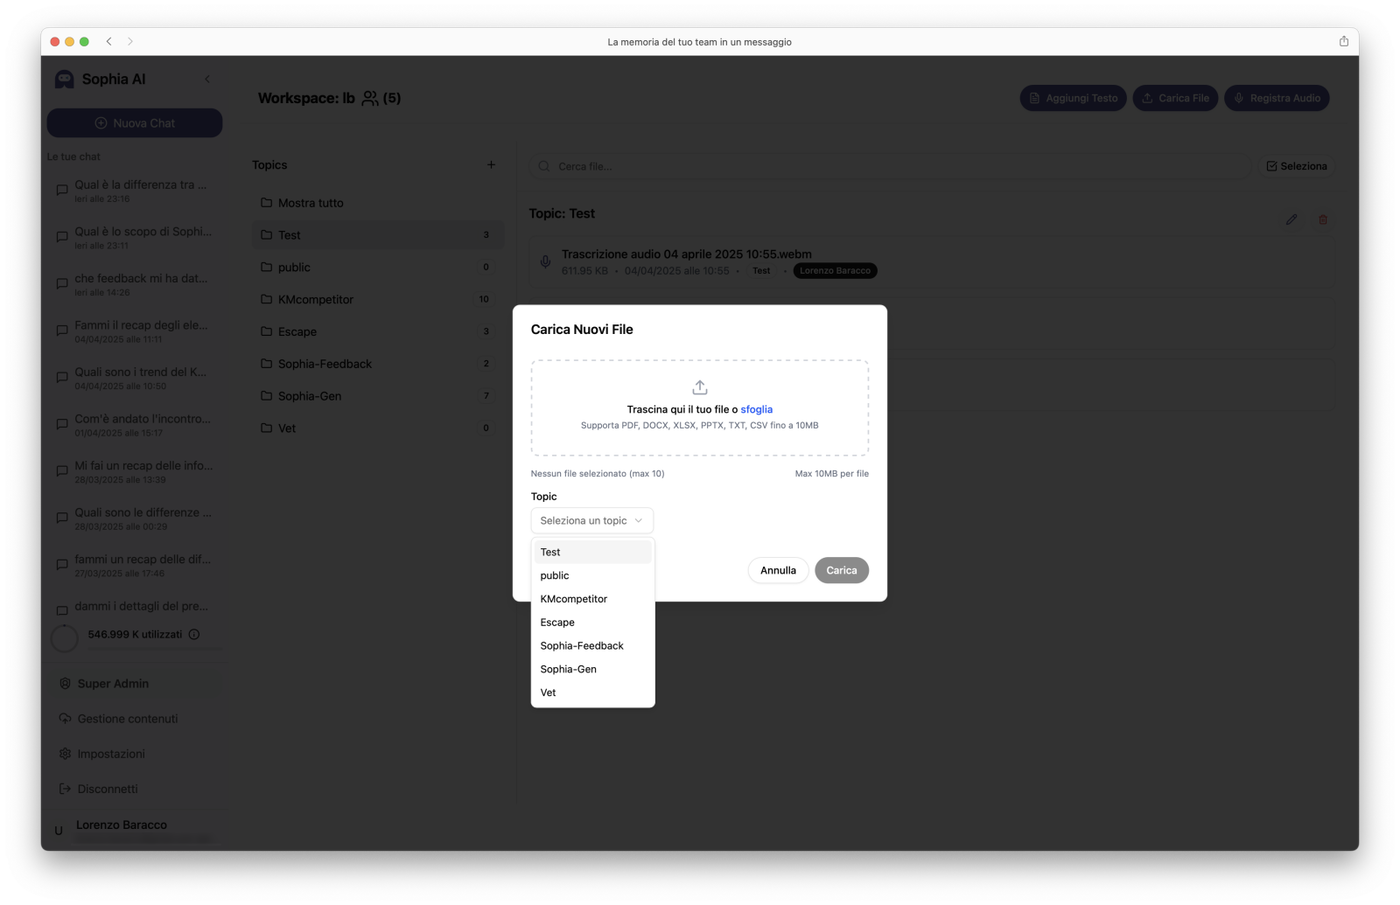Image resolution: width=1400 pixels, height=905 pixels.
Task: Open chat 'fammi un recap delle dif...'
Action: click(x=135, y=565)
